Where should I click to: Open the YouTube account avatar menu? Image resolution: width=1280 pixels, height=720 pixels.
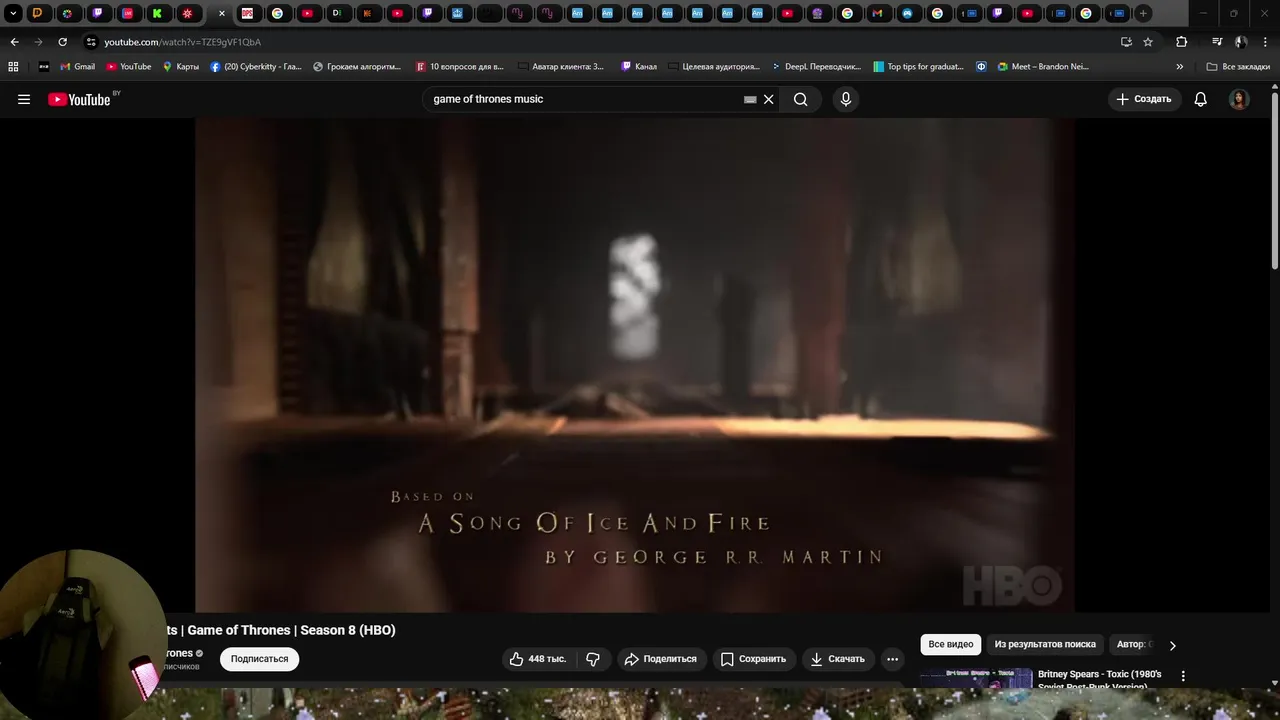(1239, 99)
